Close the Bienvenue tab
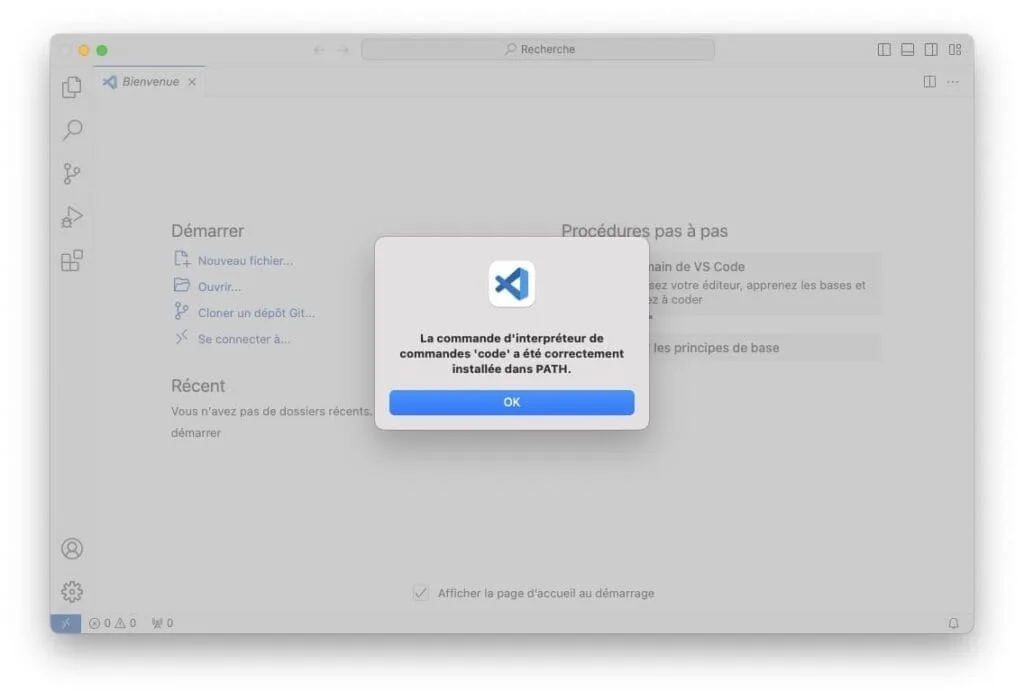 click(192, 82)
